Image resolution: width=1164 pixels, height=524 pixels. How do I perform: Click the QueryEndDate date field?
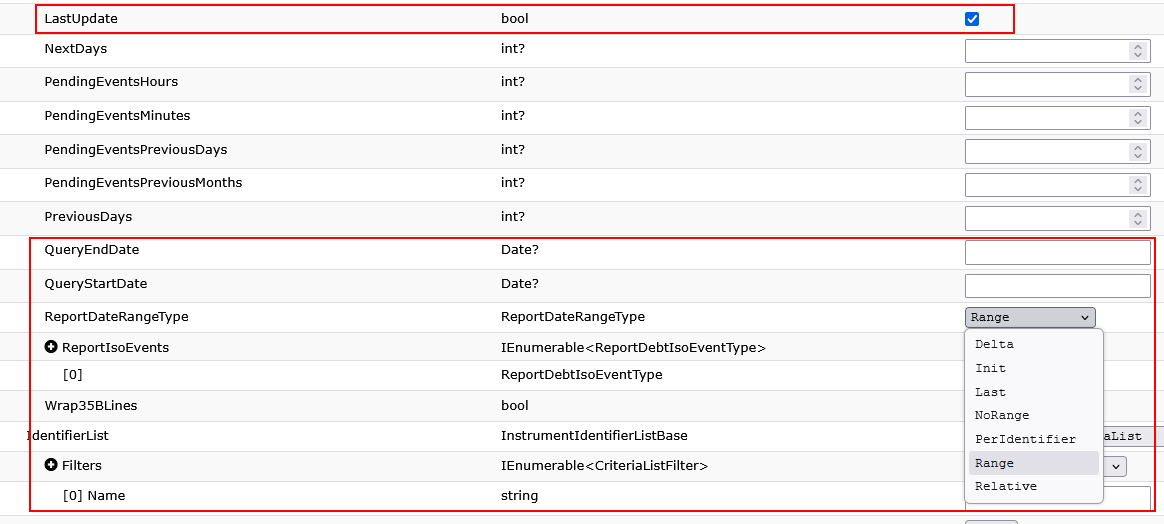coord(1057,252)
